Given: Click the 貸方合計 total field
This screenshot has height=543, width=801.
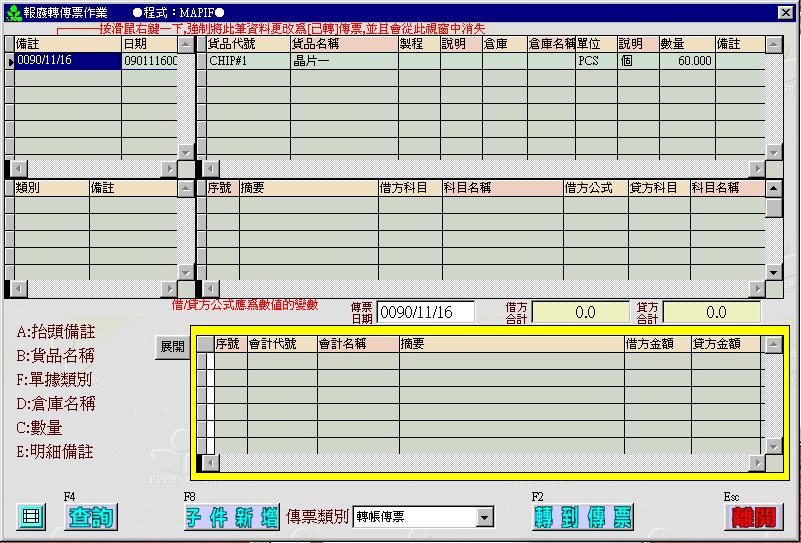Looking at the screenshot, I should point(711,313).
